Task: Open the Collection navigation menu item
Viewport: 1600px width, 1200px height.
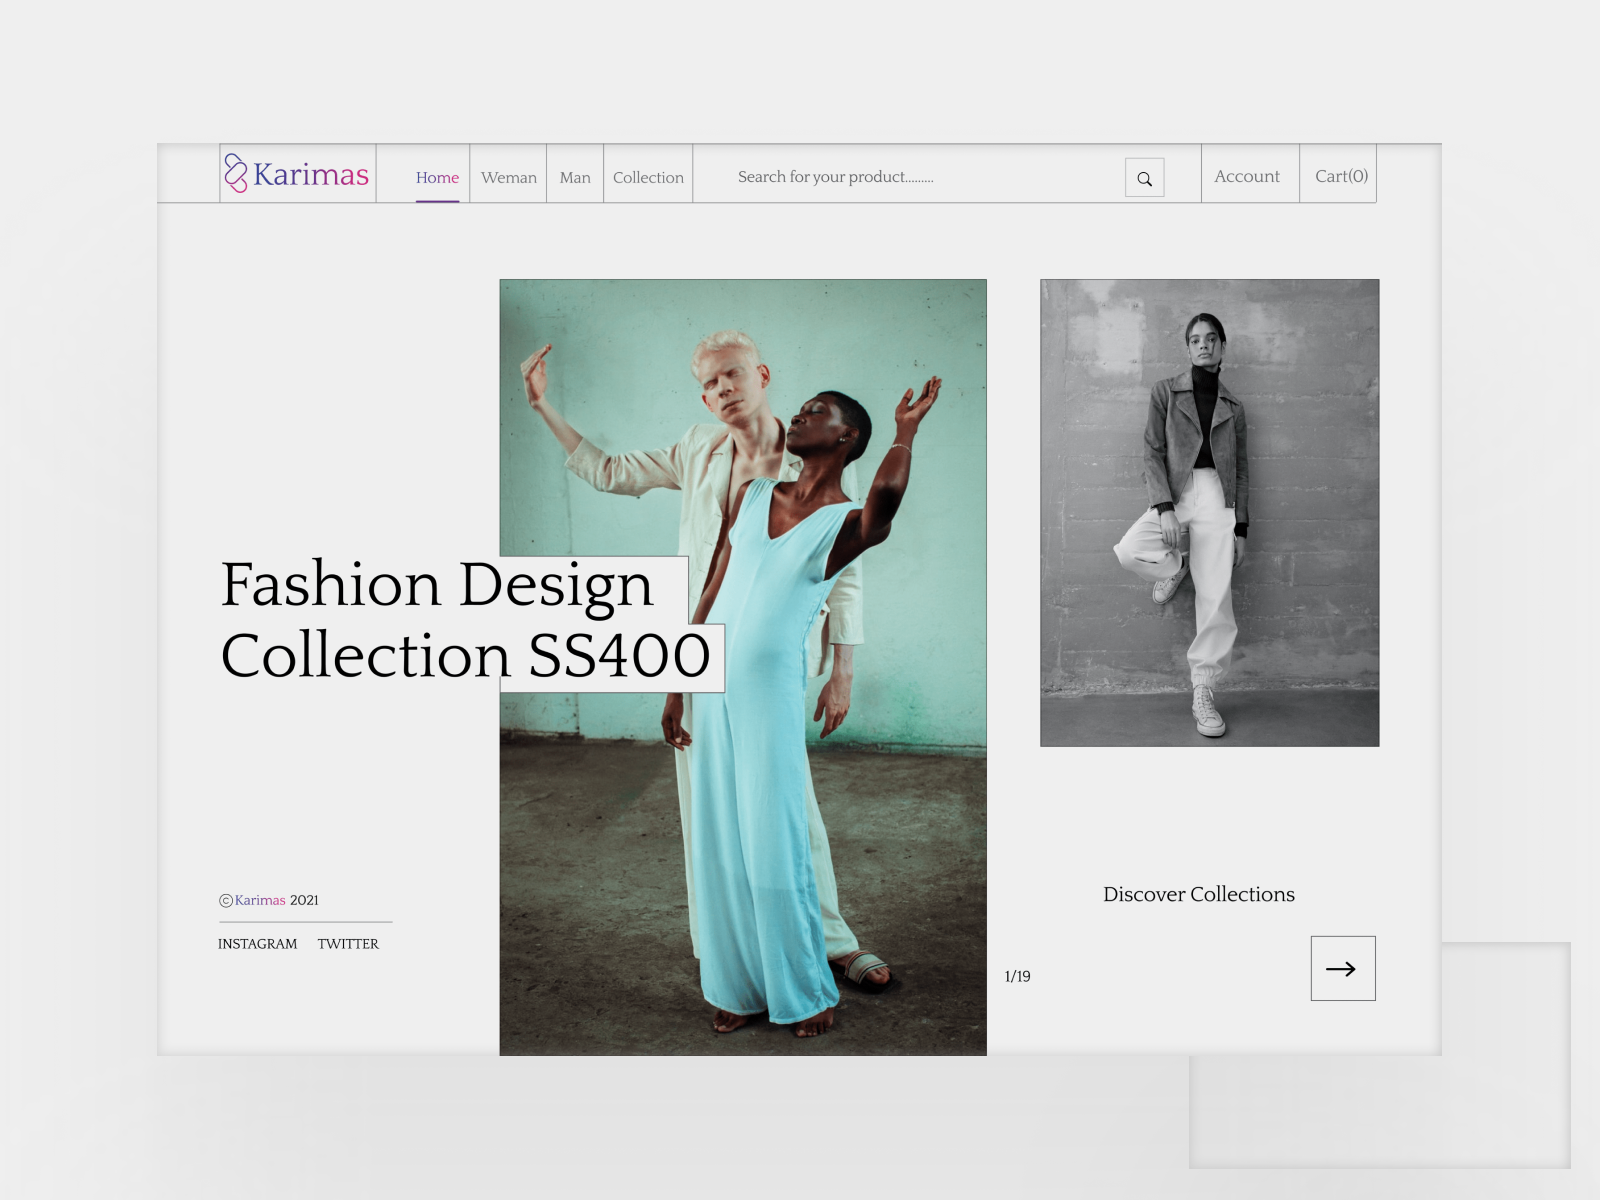Action: (x=648, y=177)
